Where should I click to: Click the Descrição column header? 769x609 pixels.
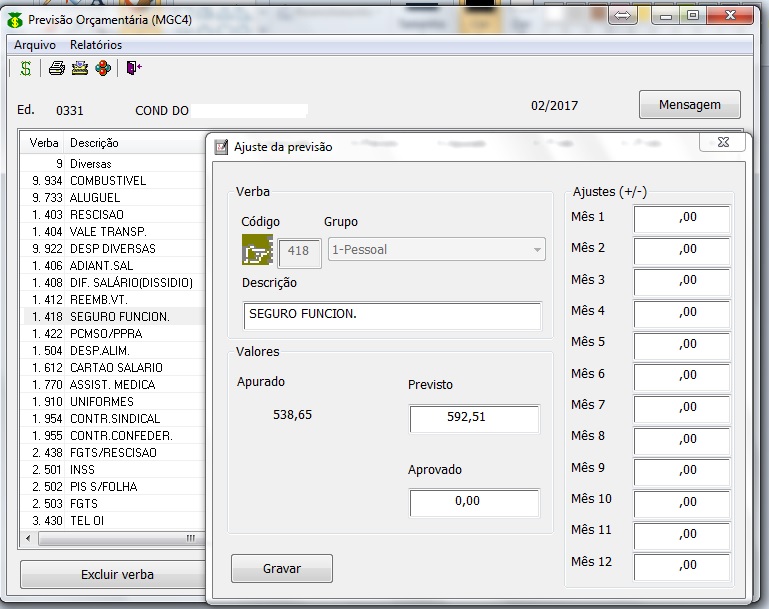(x=95, y=143)
